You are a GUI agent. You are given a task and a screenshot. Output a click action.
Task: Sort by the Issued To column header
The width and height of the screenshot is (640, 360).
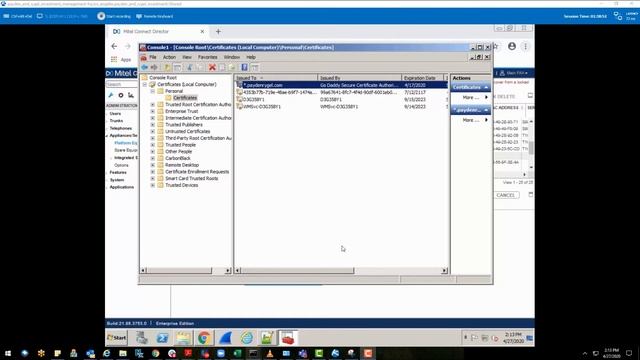(x=276, y=78)
